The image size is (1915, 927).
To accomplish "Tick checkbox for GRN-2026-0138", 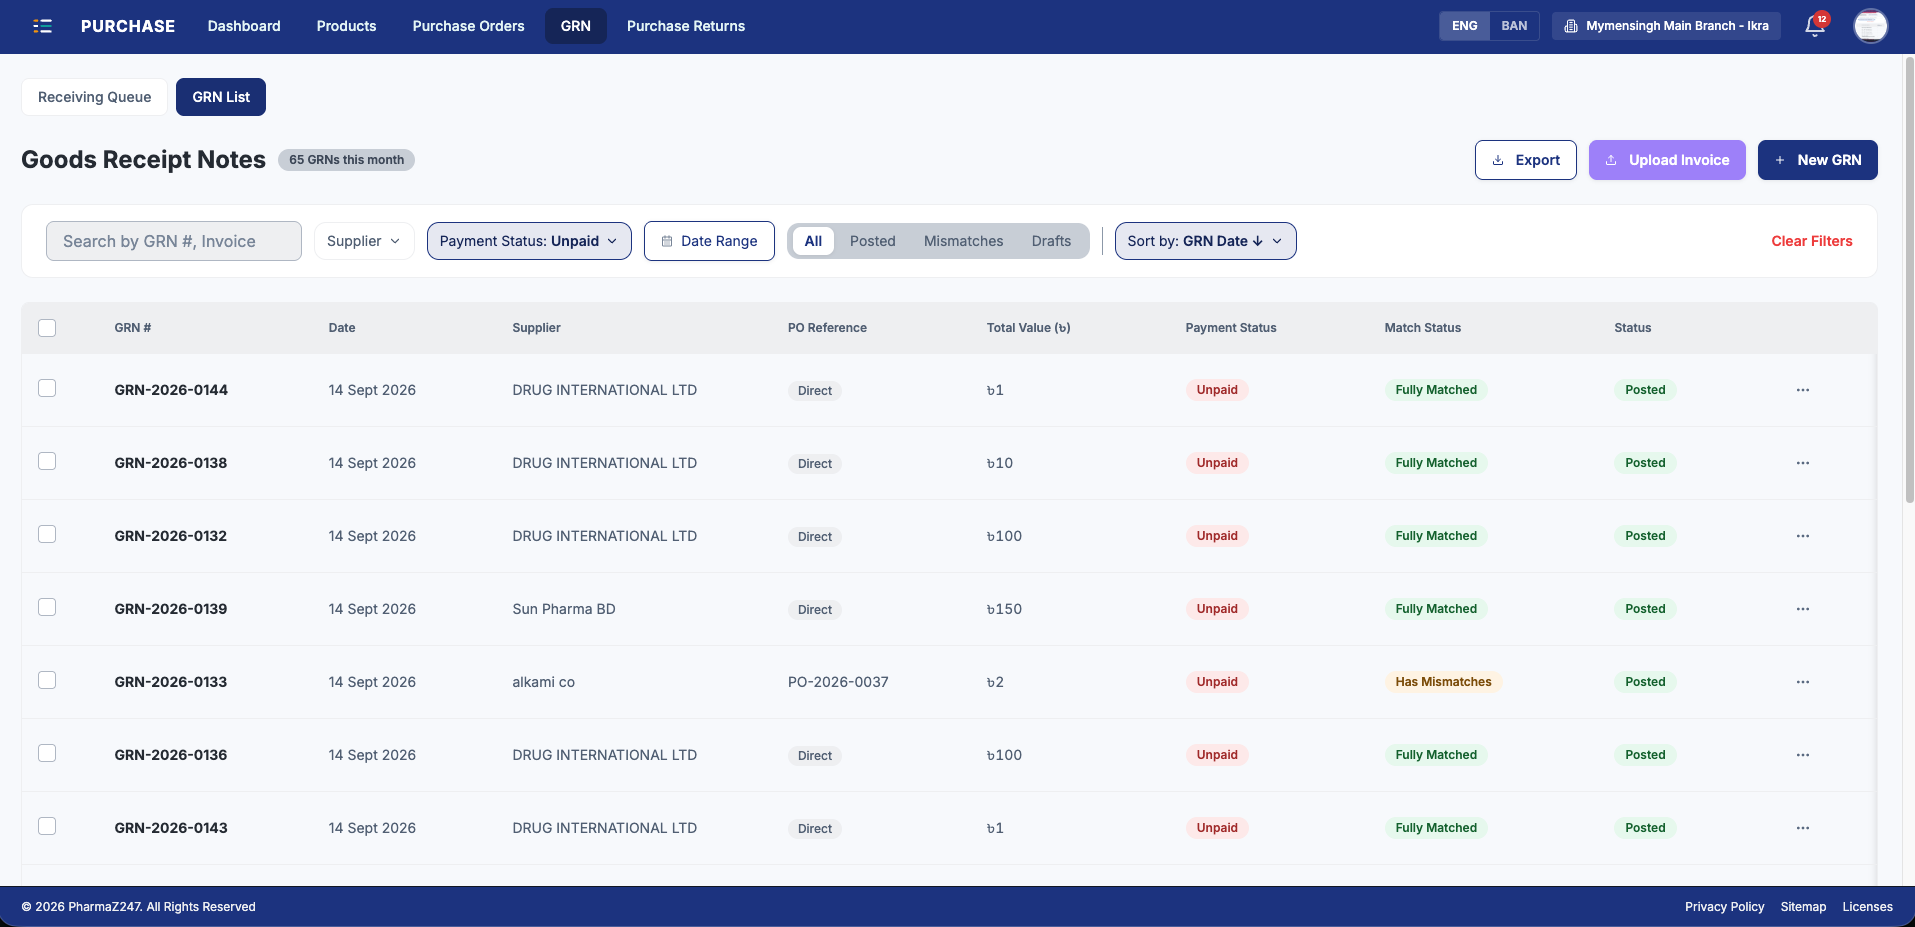I will pos(47,461).
